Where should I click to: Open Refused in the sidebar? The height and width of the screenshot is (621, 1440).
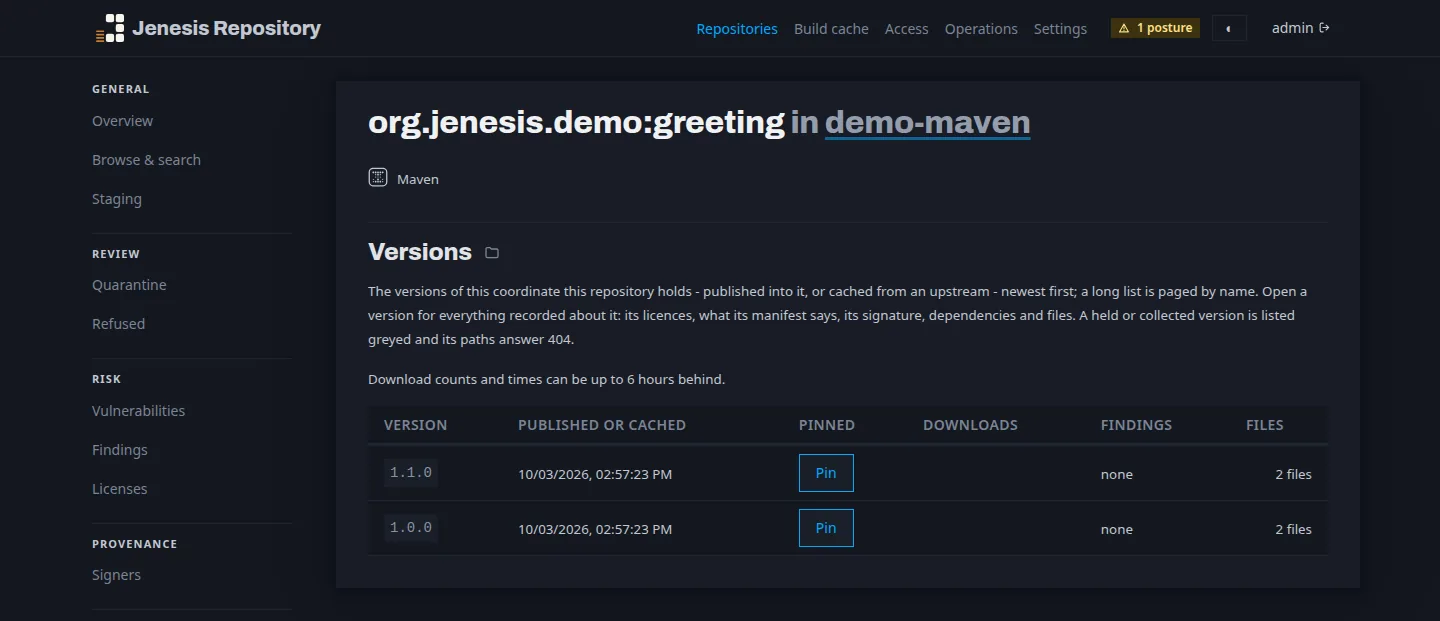(118, 324)
